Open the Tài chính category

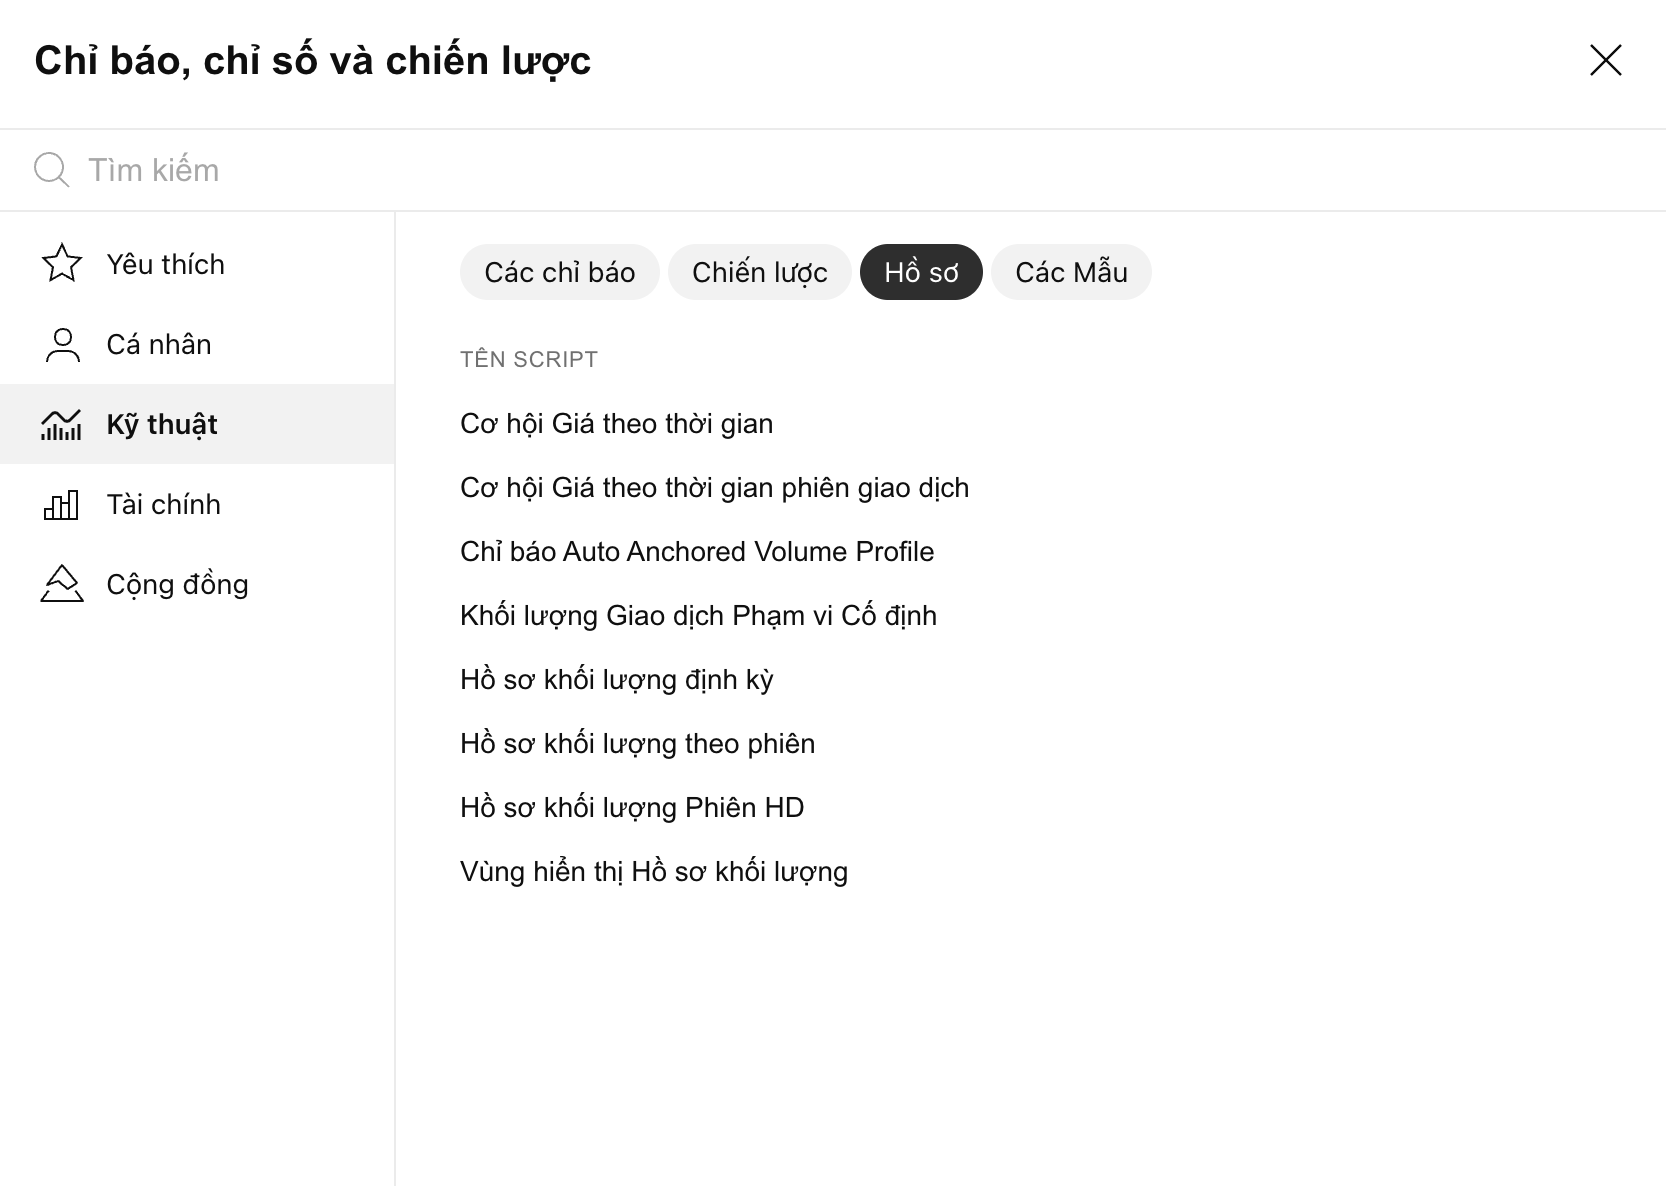(197, 504)
